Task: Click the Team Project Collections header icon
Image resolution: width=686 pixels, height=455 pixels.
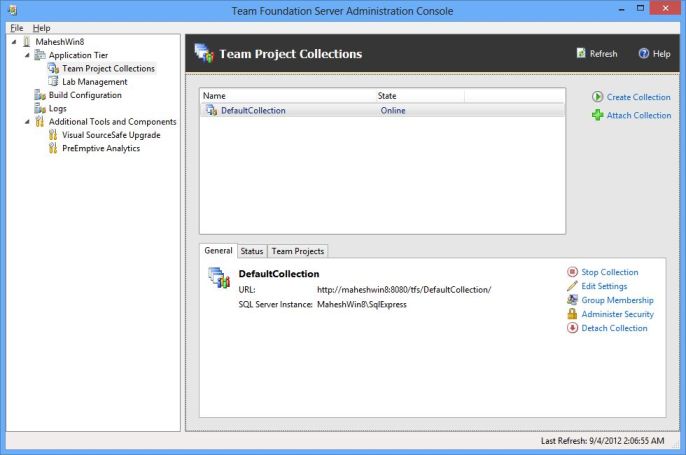Action: click(204, 53)
